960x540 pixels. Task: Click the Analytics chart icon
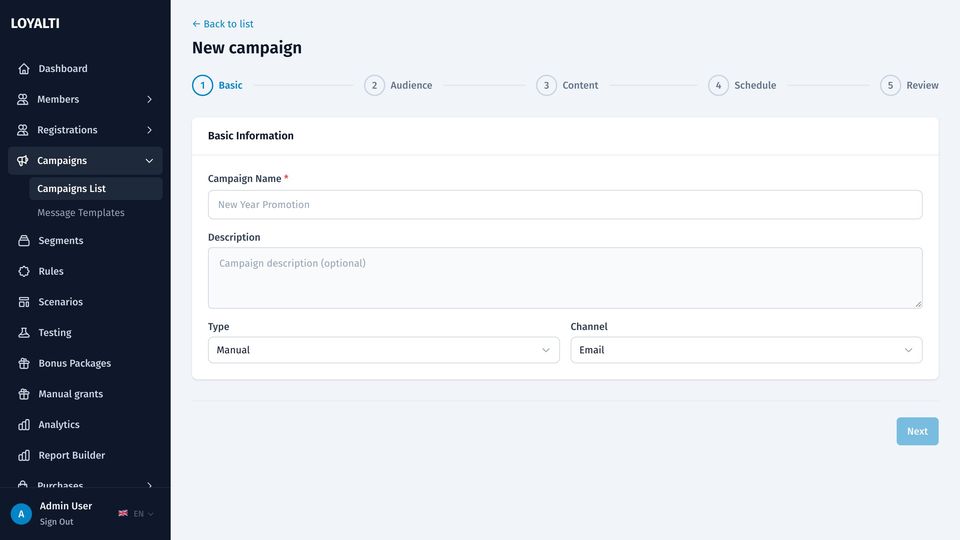[24, 424]
